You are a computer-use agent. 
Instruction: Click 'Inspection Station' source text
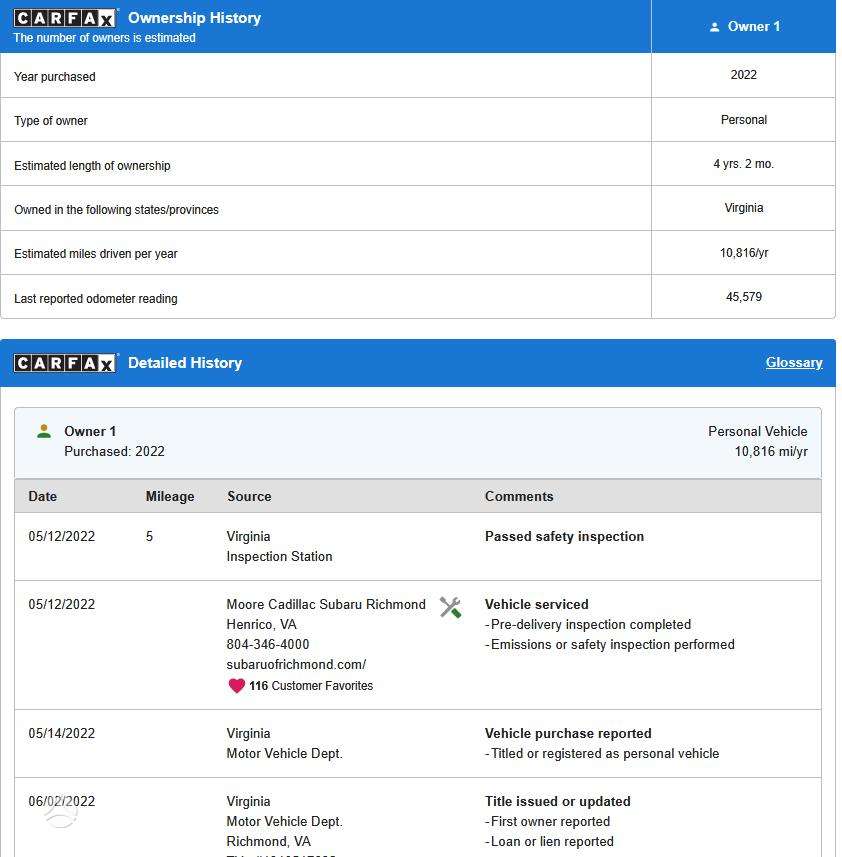point(279,556)
